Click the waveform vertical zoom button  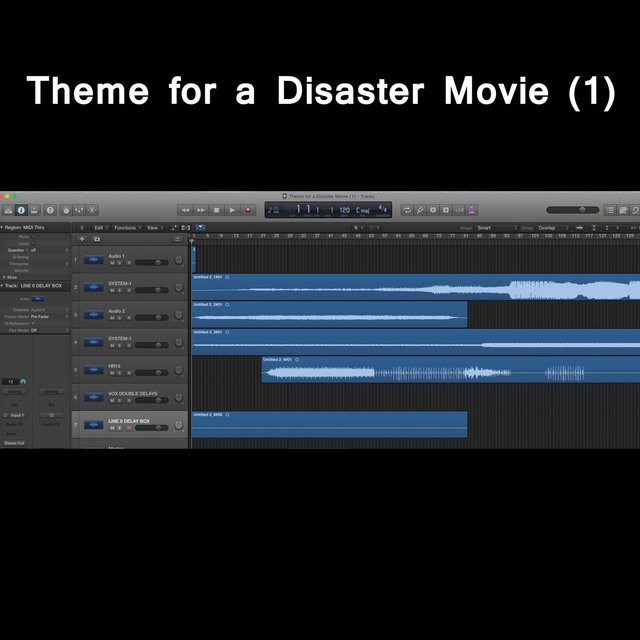click(x=580, y=228)
